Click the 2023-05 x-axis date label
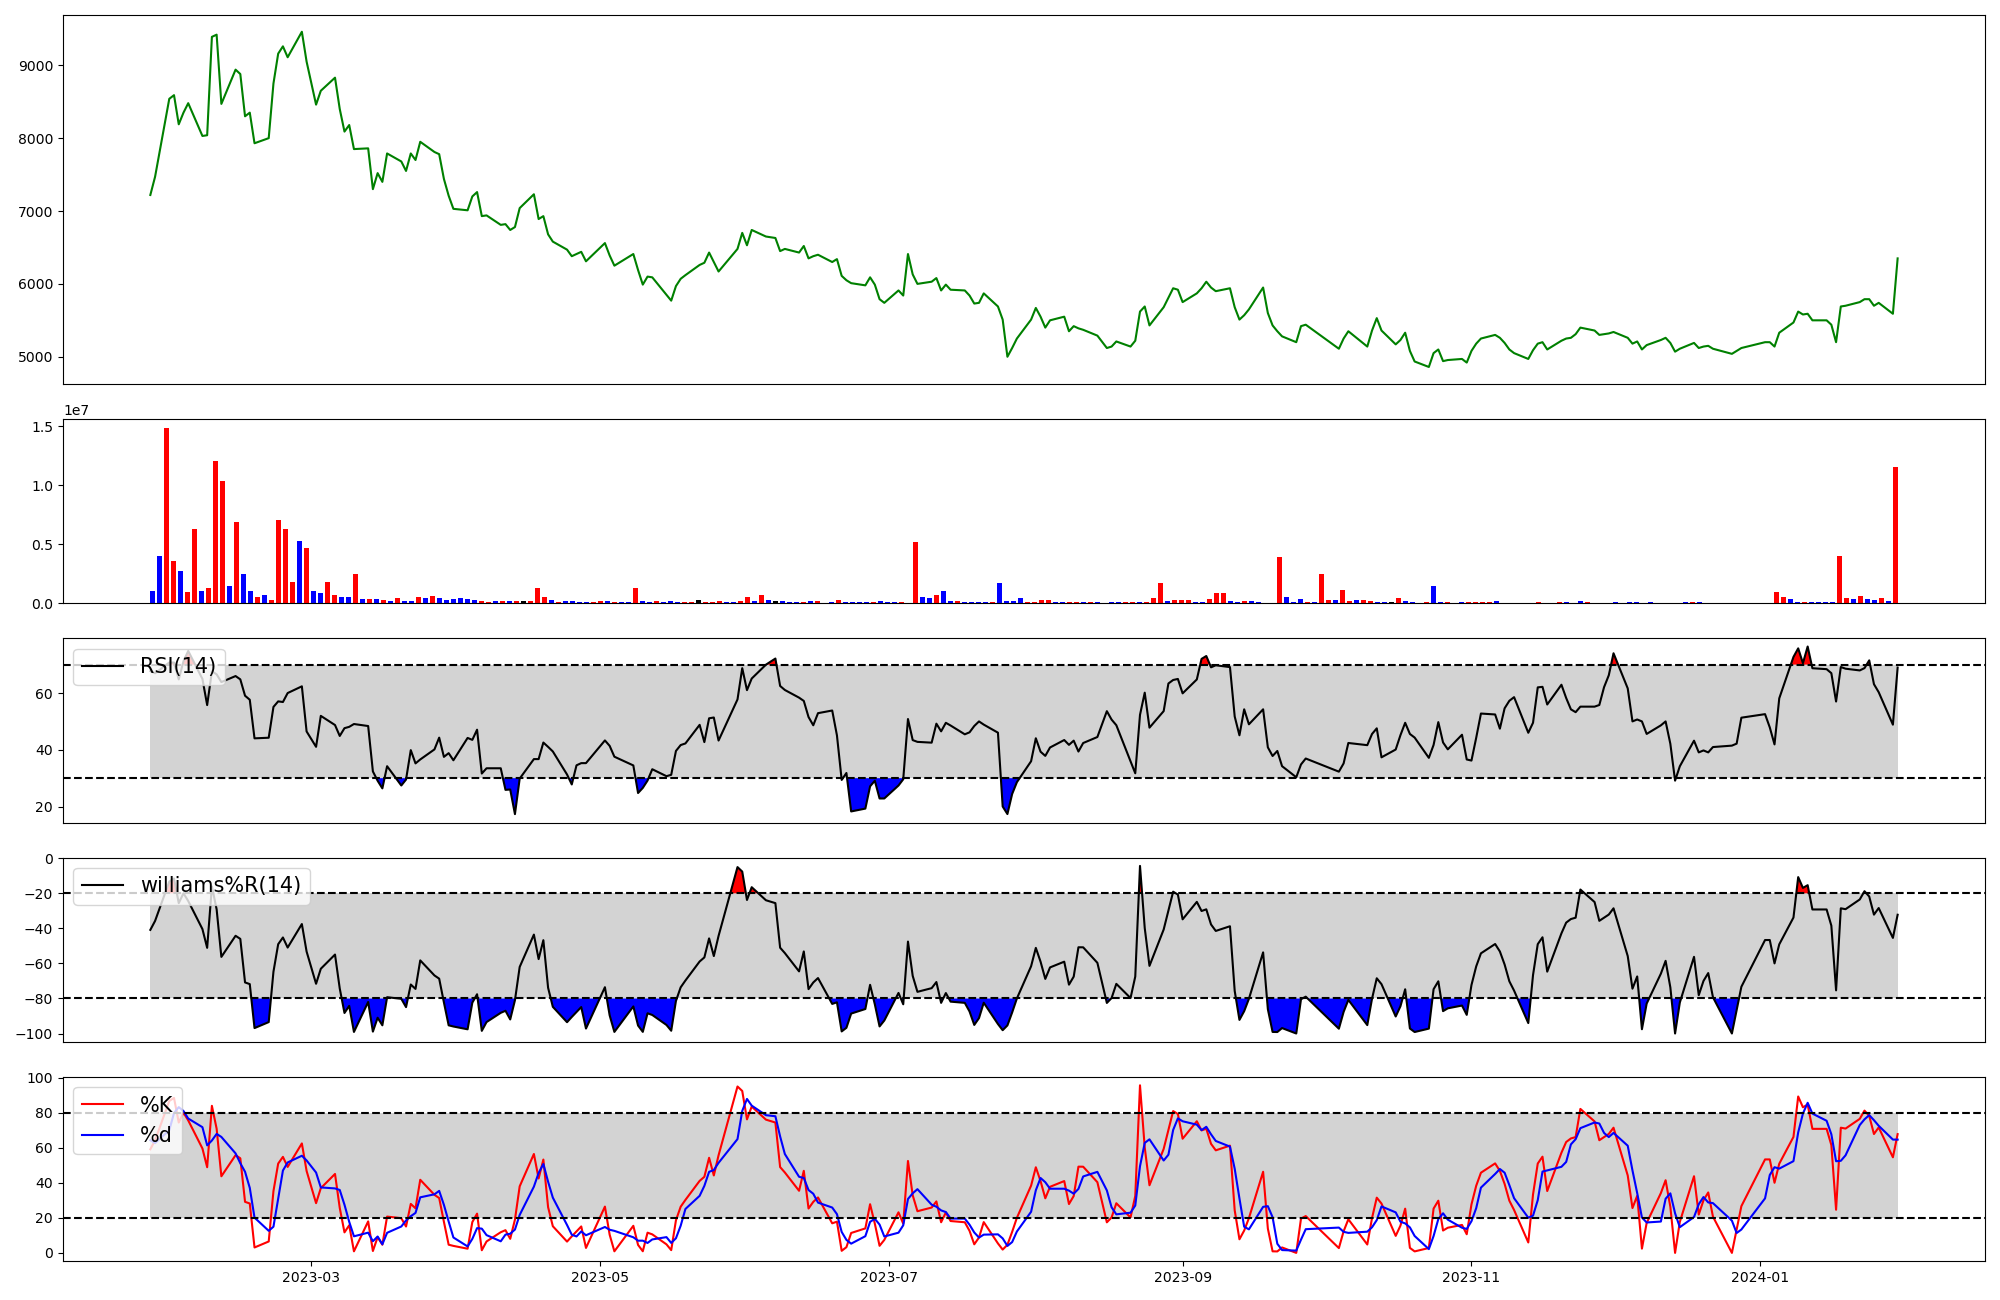2000x1300 pixels. pos(600,1277)
